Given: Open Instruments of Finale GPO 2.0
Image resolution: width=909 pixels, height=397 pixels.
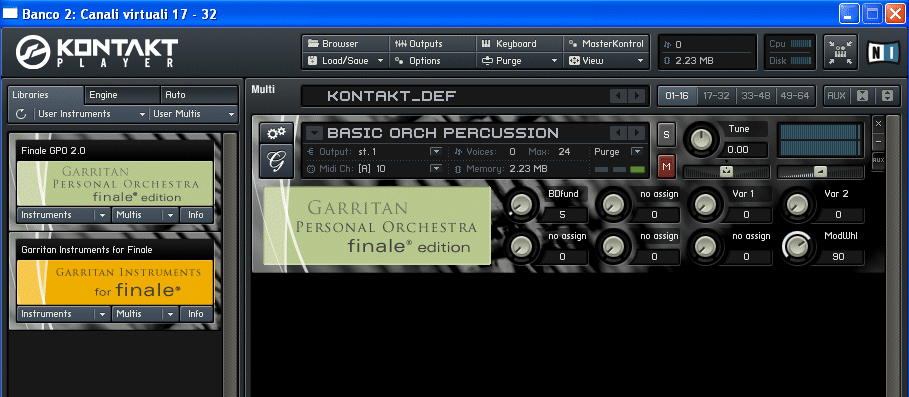Looking at the screenshot, I should (63, 215).
